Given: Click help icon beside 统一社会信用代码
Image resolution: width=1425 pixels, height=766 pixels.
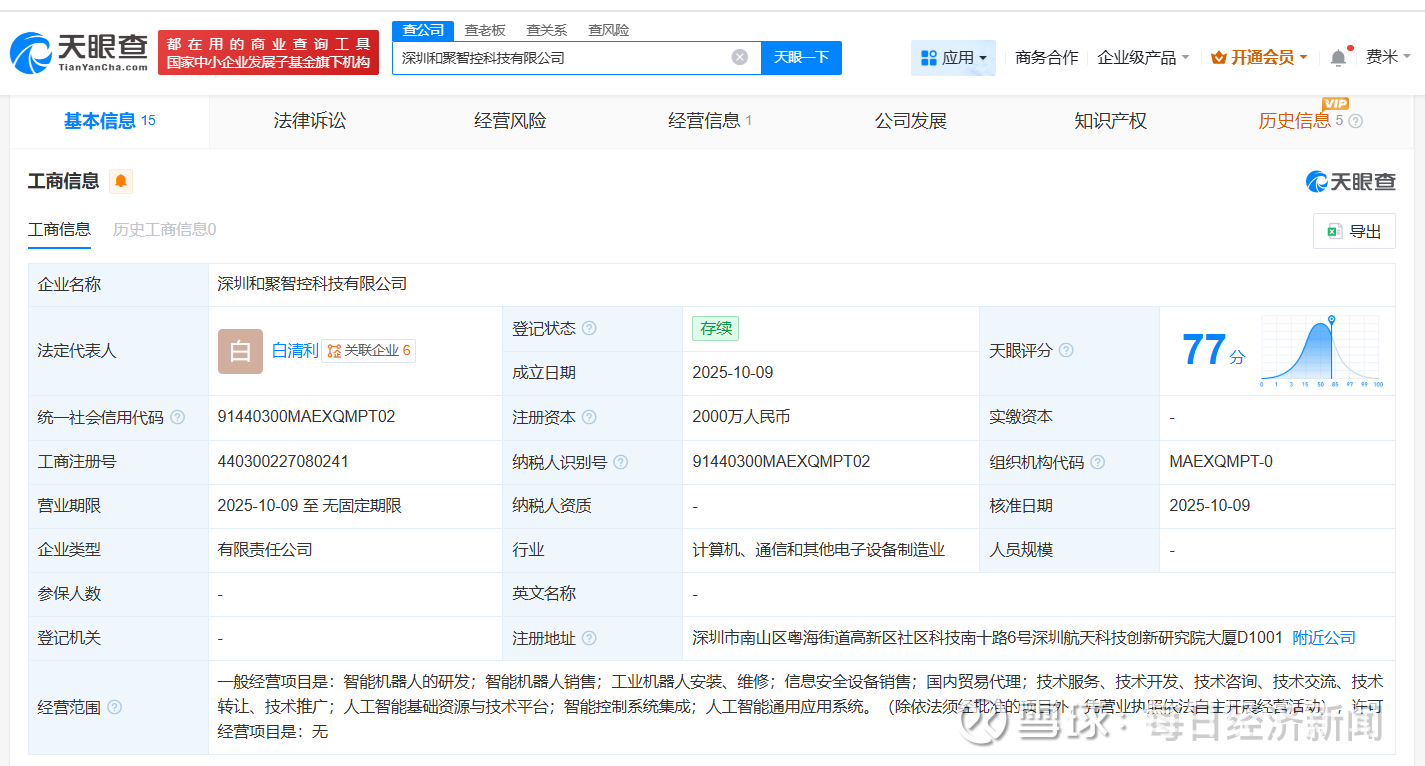Looking at the screenshot, I should (x=177, y=417).
